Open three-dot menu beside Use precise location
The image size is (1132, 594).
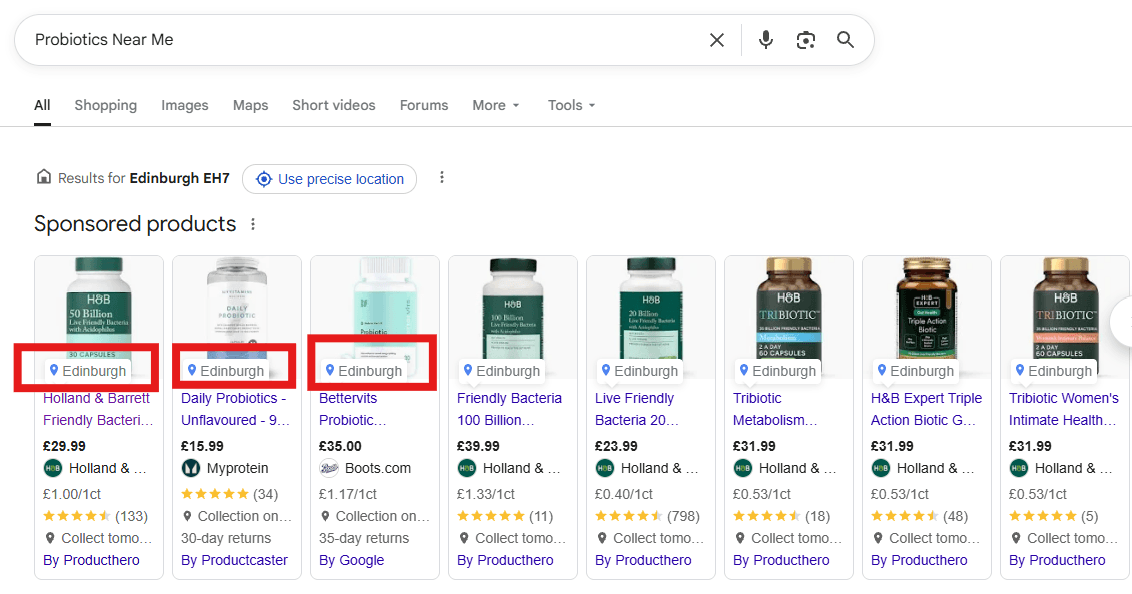(442, 178)
